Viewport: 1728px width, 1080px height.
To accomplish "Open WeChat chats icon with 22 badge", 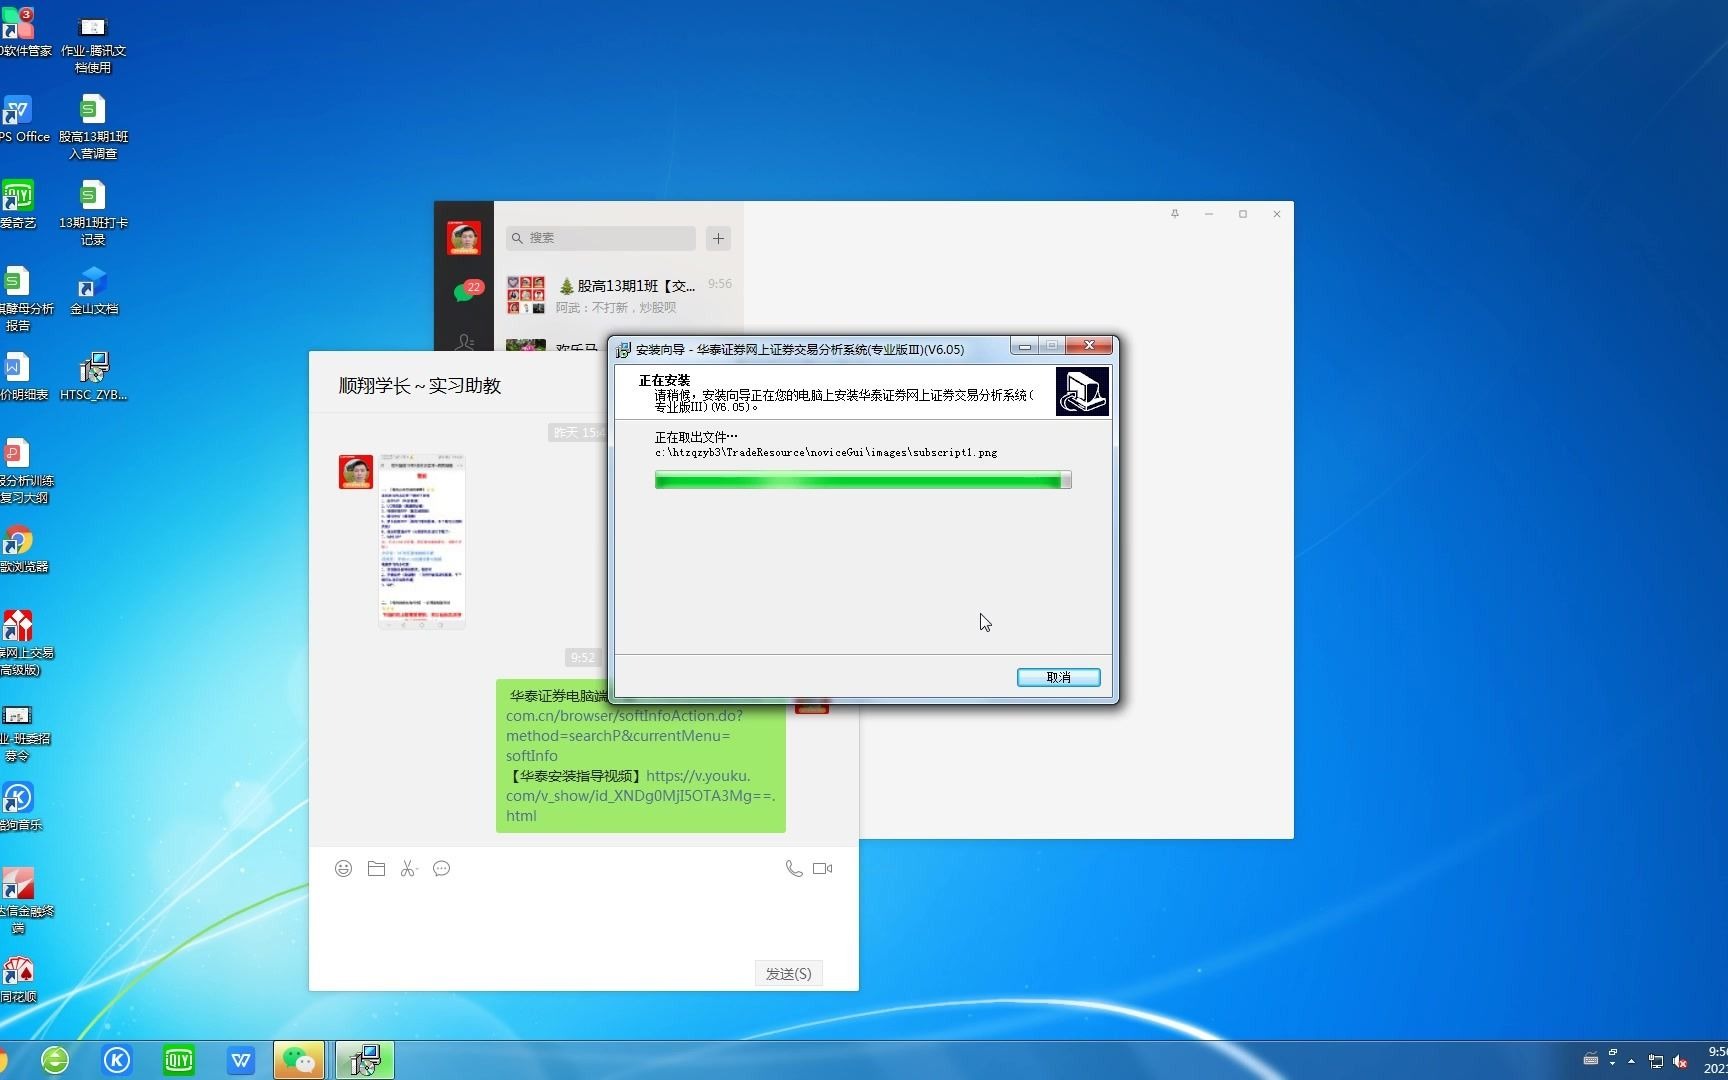I will pos(466,291).
